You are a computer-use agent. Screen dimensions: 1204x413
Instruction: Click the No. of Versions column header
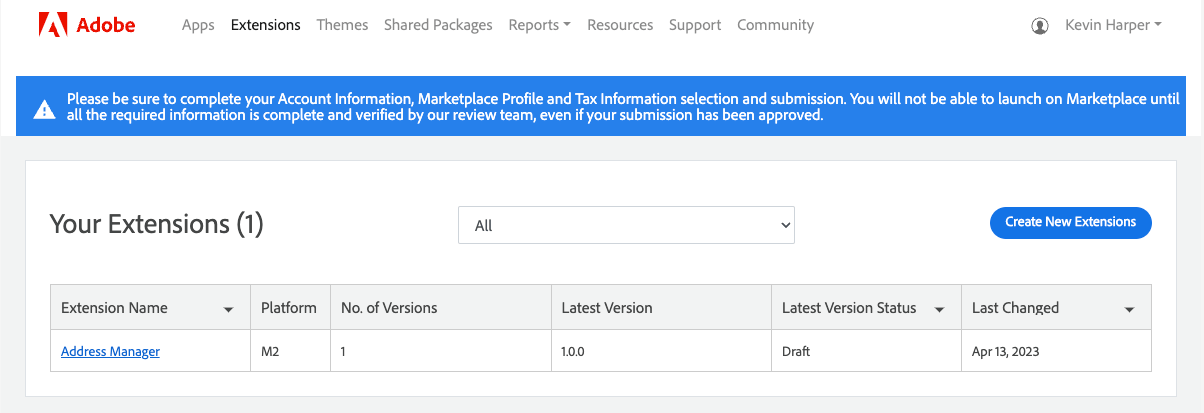(441, 308)
